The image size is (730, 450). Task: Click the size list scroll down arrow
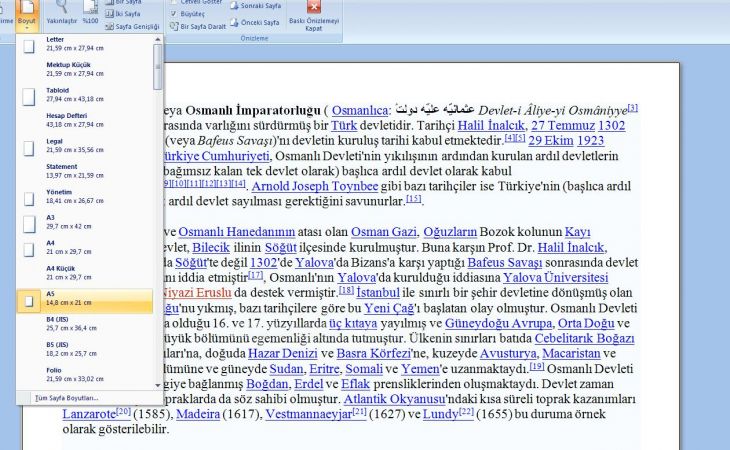[x=158, y=385]
